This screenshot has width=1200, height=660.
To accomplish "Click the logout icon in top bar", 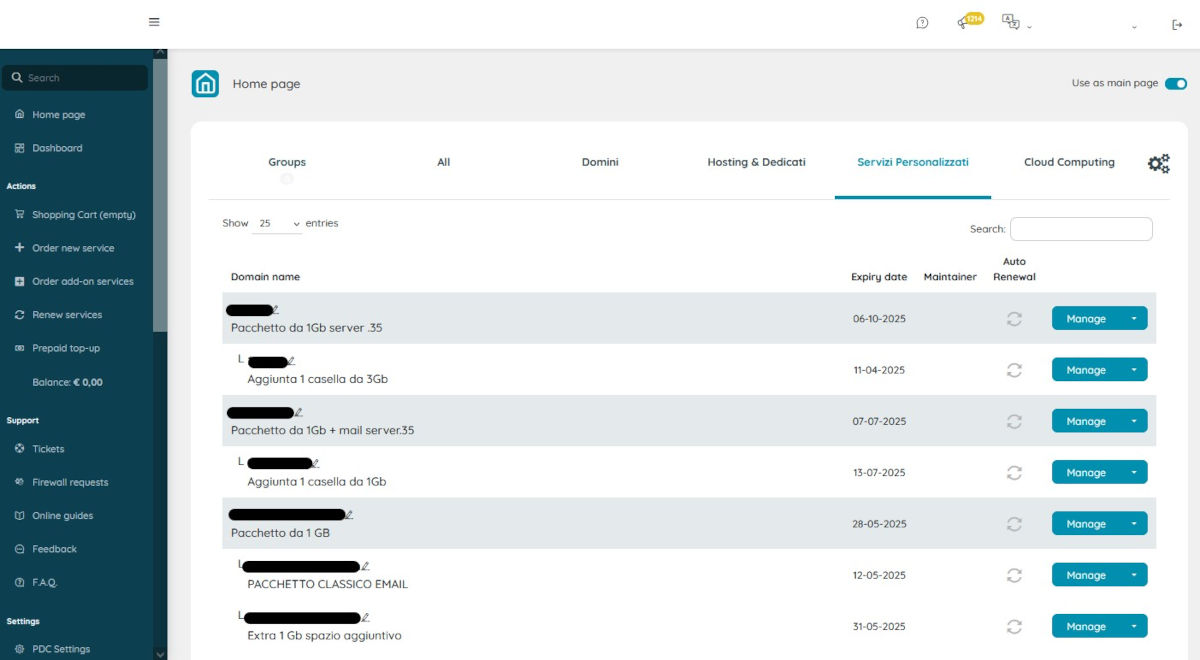I will (1177, 25).
